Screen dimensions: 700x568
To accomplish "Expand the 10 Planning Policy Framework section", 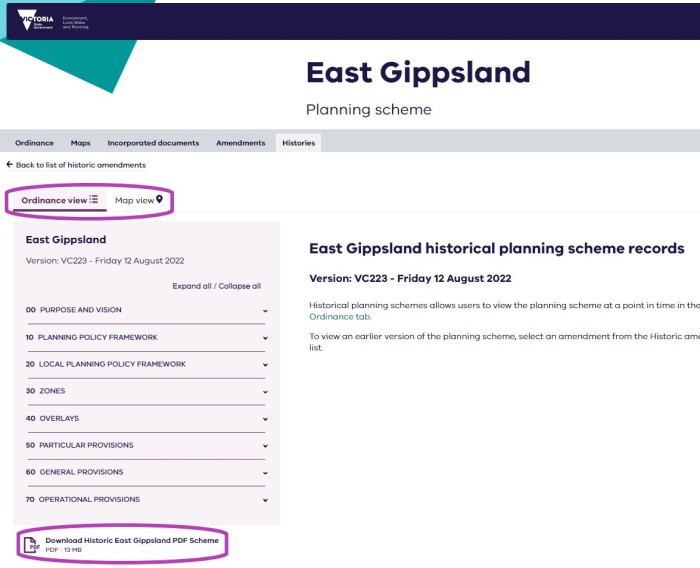I will point(265,338).
